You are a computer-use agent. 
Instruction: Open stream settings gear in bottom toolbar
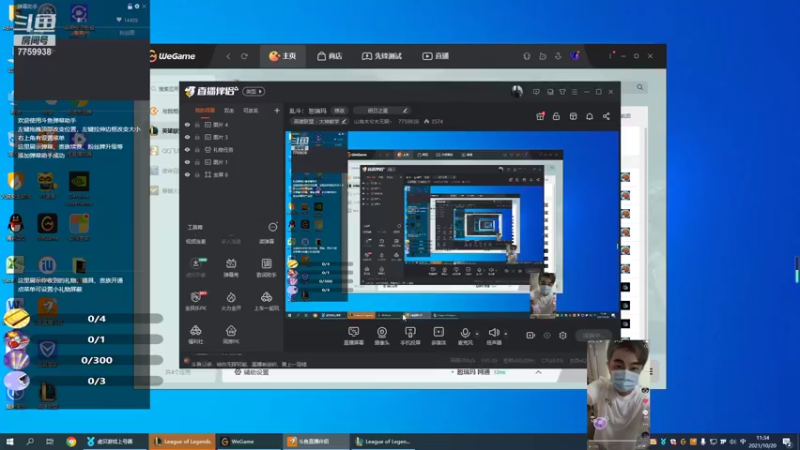(x=563, y=335)
